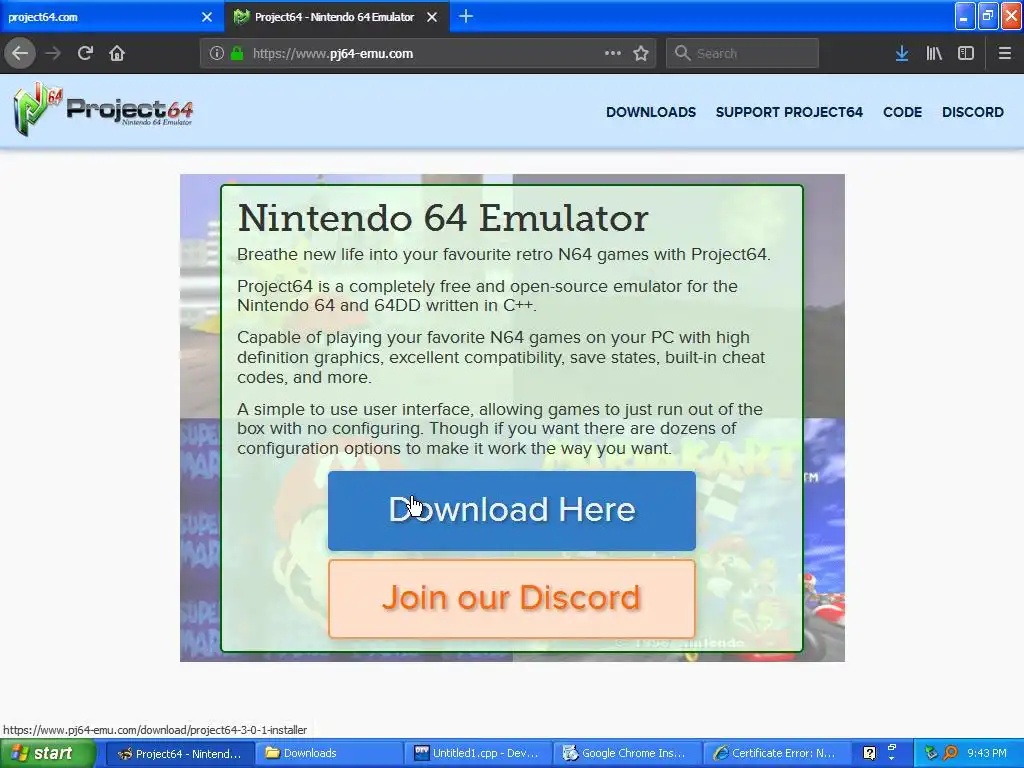Click the Join our Discord button

tap(511, 598)
